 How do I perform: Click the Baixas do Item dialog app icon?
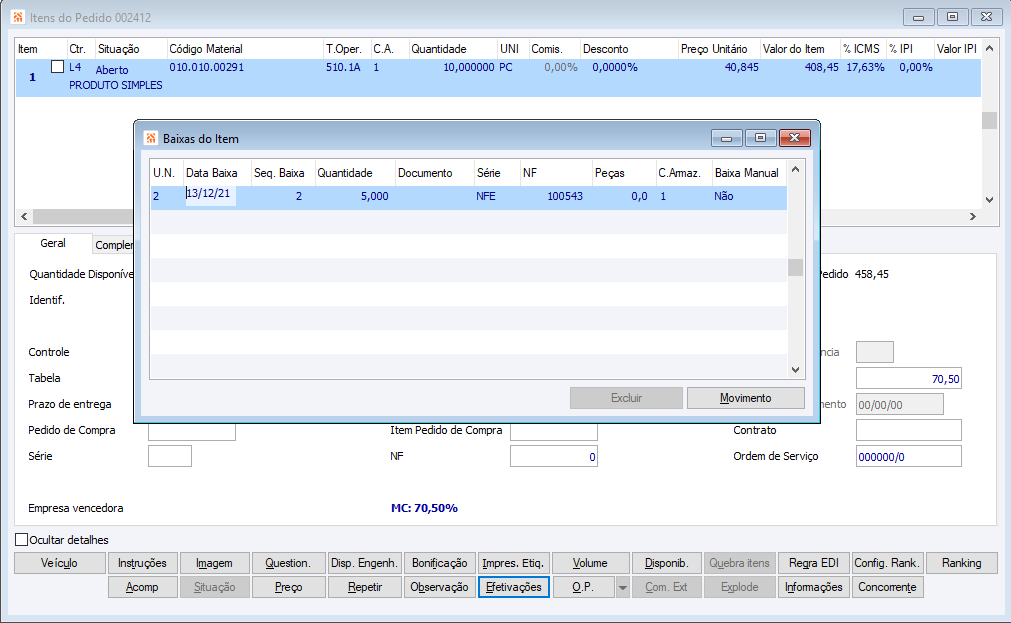[151, 138]
